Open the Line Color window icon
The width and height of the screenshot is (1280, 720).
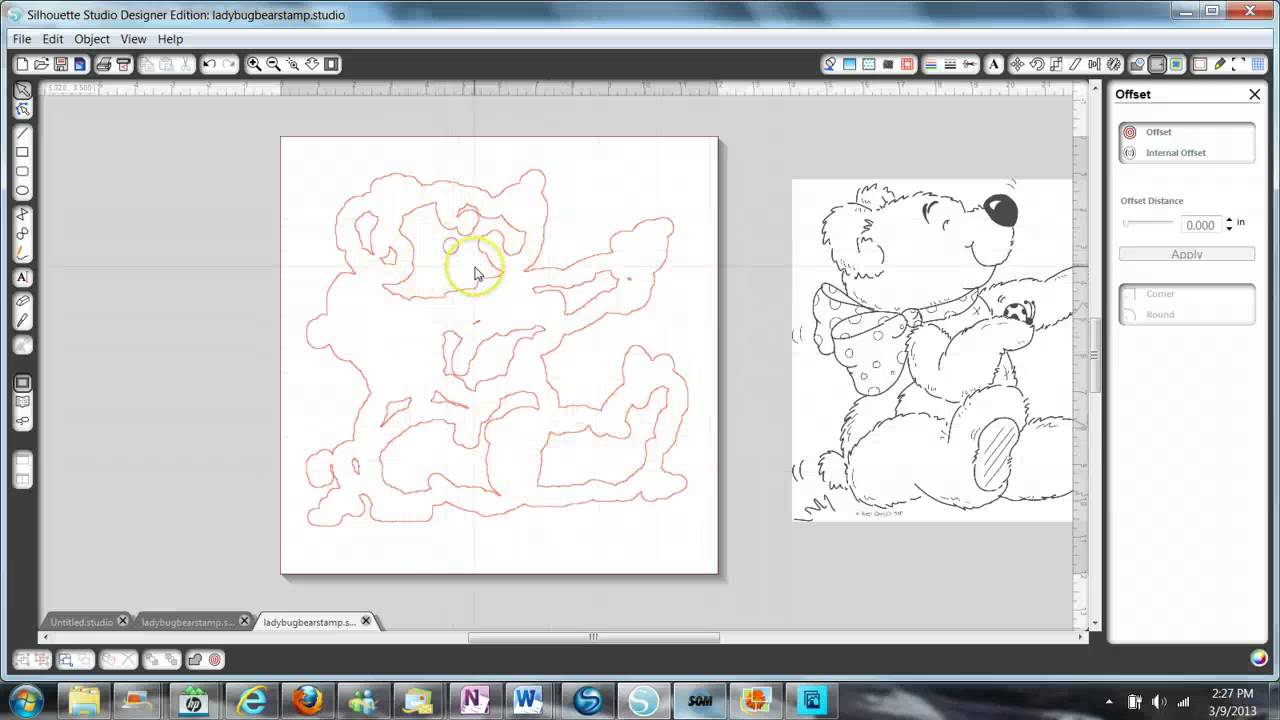pos(931,64)
